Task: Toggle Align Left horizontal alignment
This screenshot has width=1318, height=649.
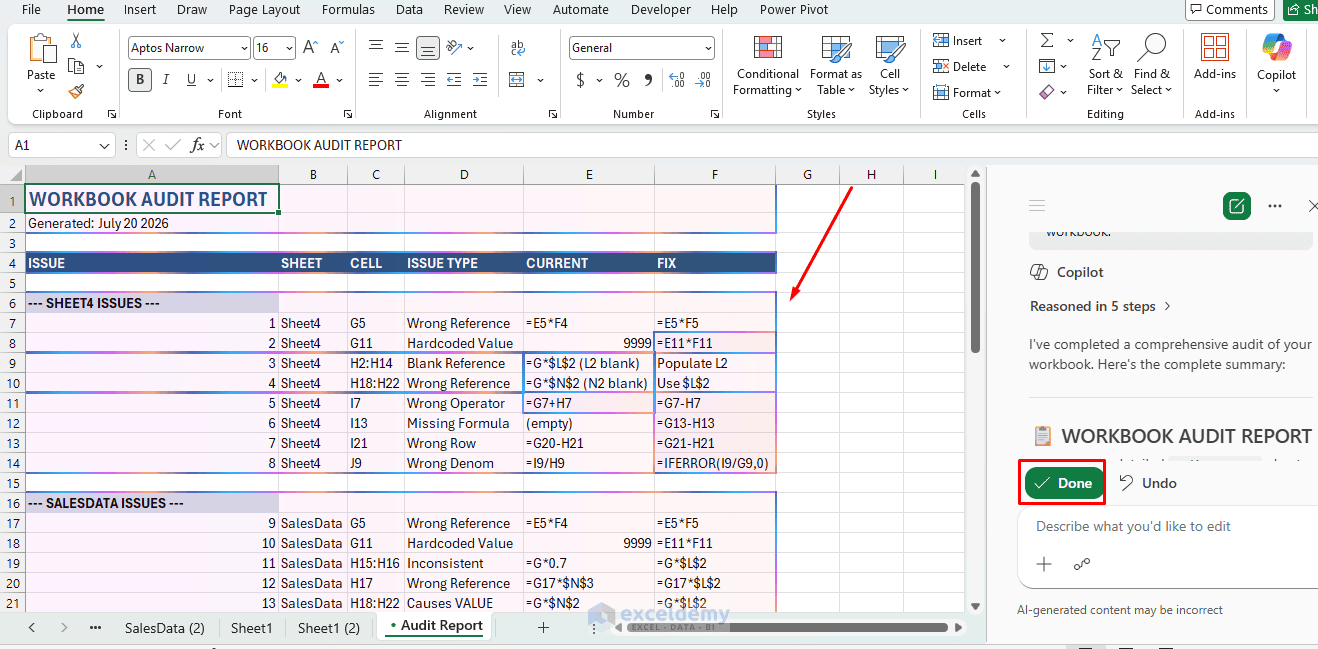Action: pos(376,80)
